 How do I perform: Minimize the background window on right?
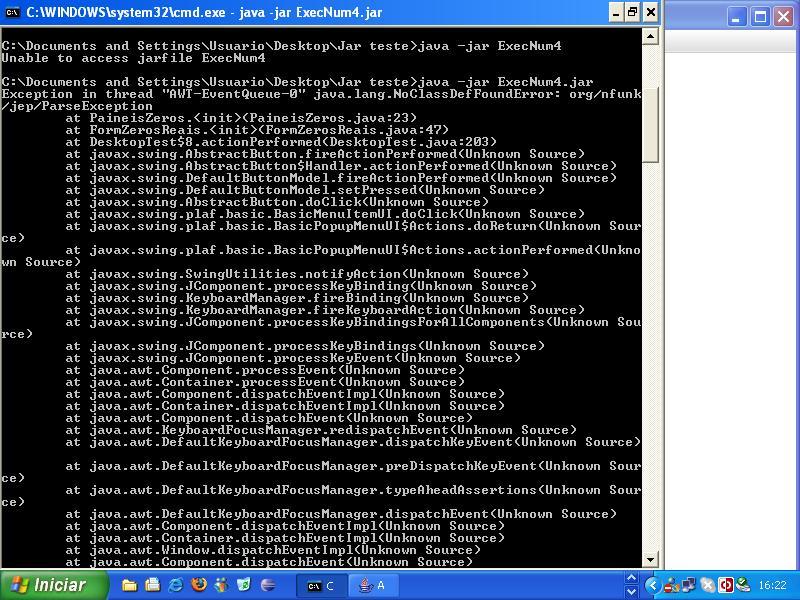736,17
